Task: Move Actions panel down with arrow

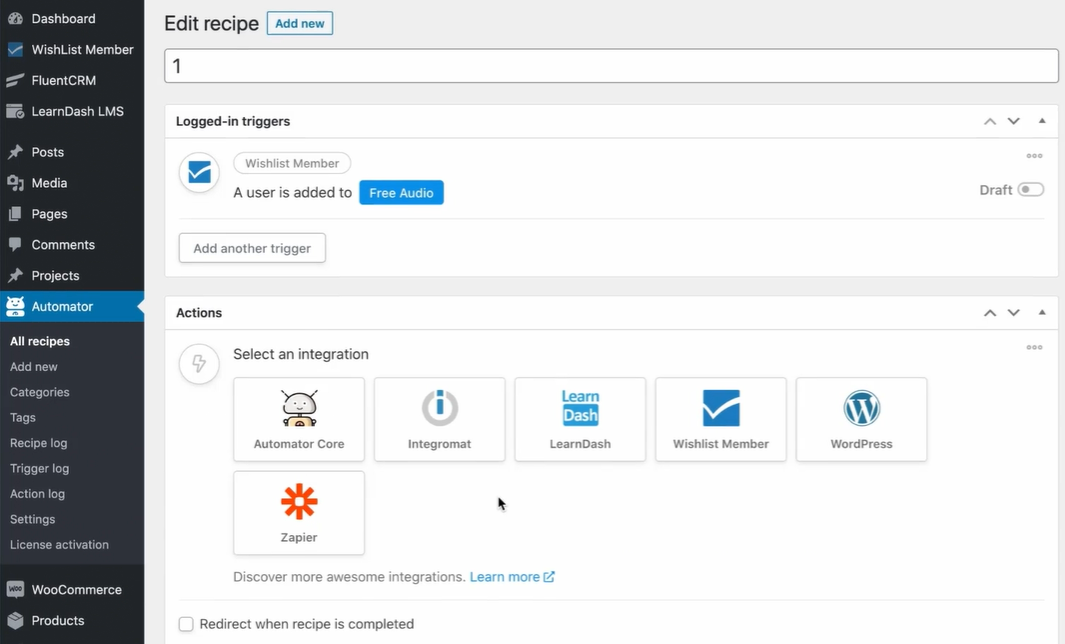Action: pos(1013,313)
